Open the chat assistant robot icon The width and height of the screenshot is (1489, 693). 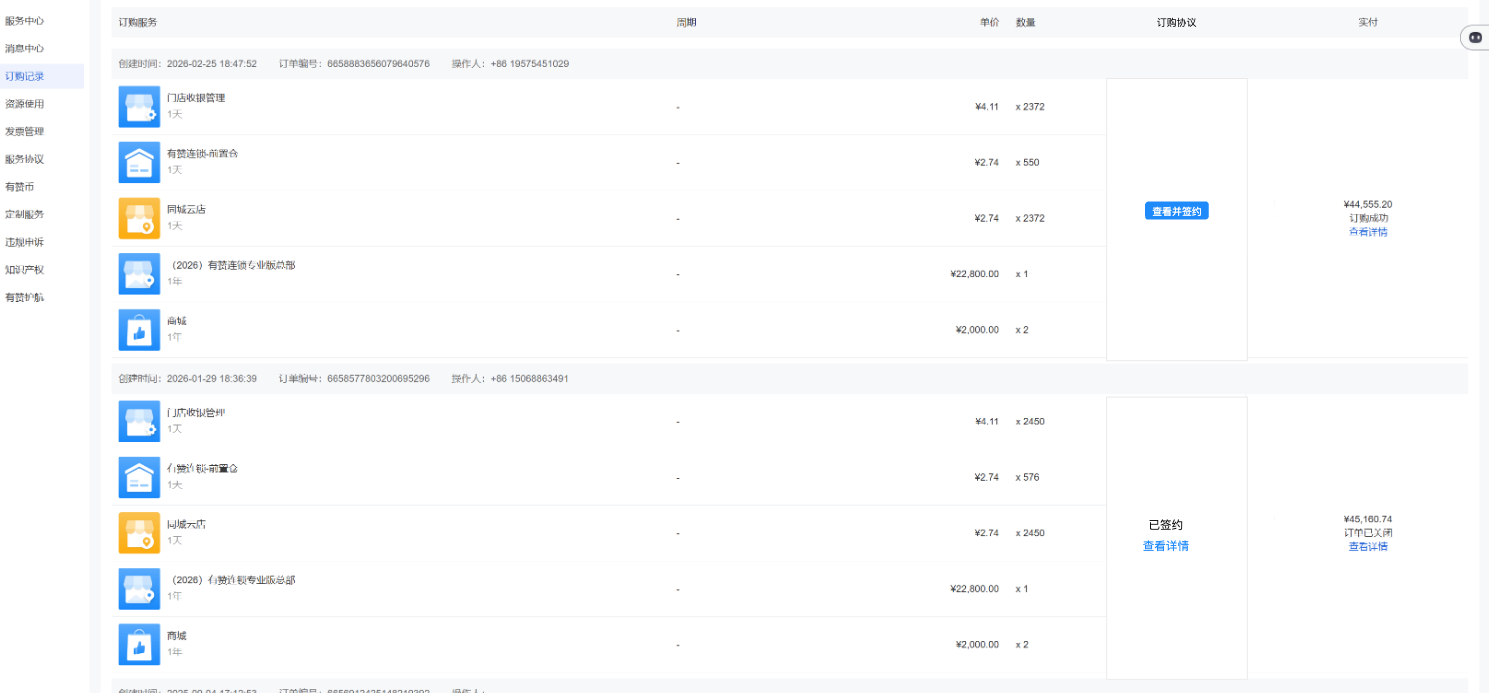coord(1475,37)
